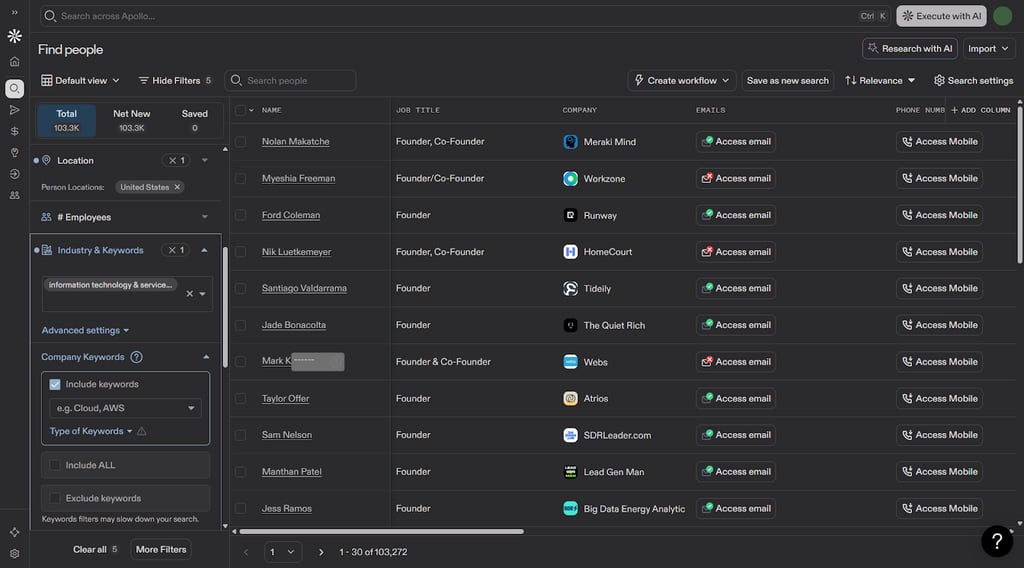Remove the United States location tag

point(177,187)
